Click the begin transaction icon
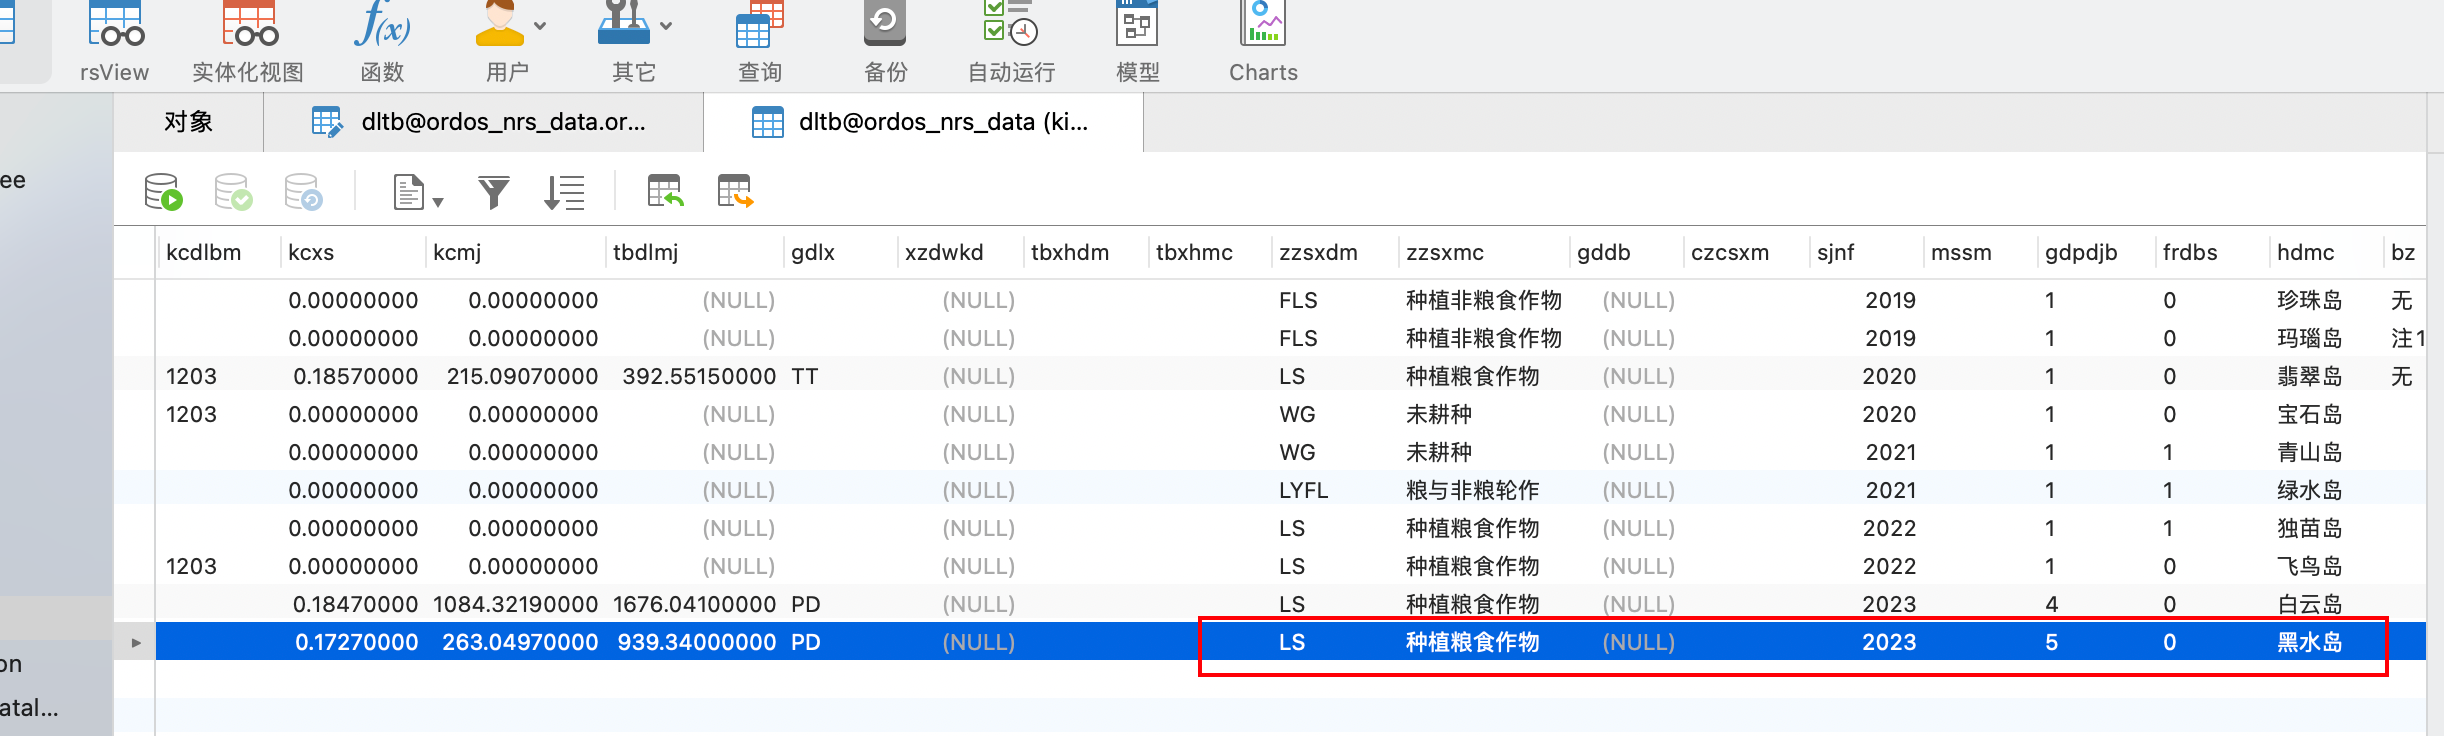Viewport: 2444px width, 736px height. coord(163,192)
